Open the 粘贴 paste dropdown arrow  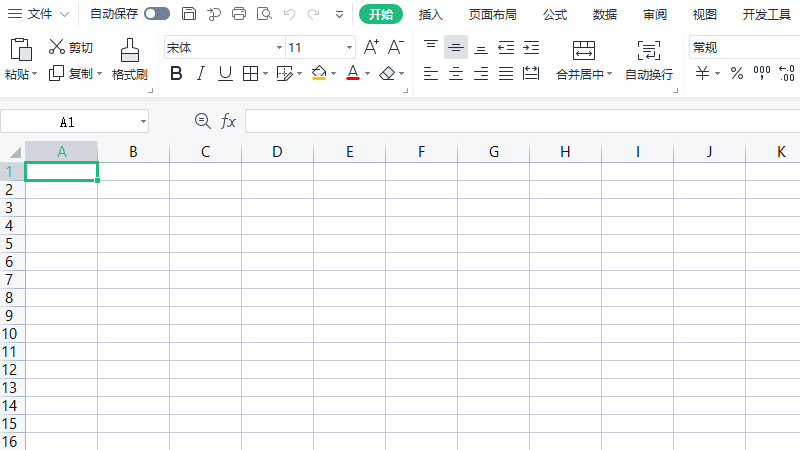click(x=34, y=74)
